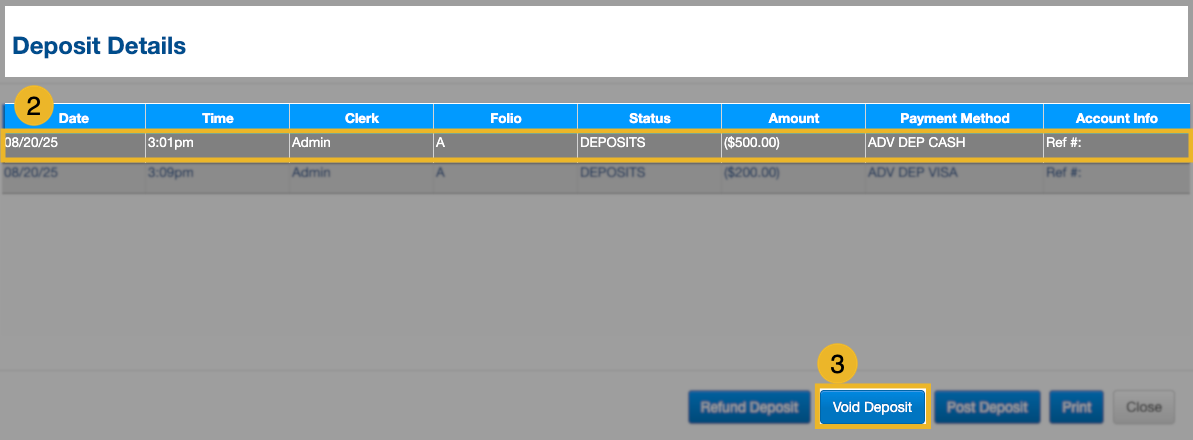Click the Account Info column header
The image size is (1193, 440).
(1116, 118)
